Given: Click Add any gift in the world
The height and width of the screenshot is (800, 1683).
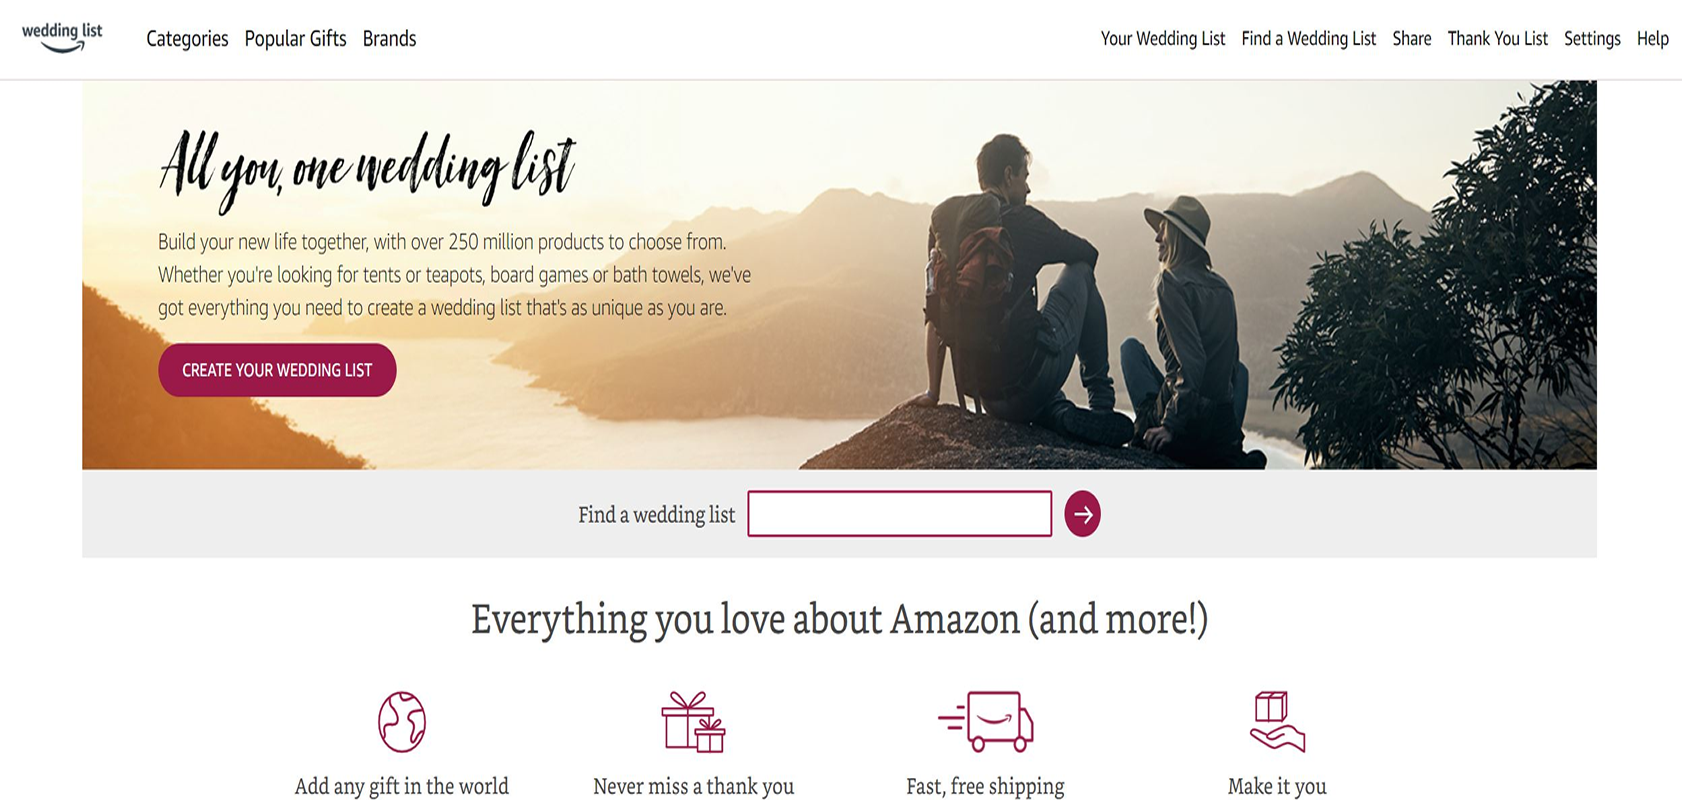Looking at the screenshot, I should pyautogui.click(x=402, y=786).
